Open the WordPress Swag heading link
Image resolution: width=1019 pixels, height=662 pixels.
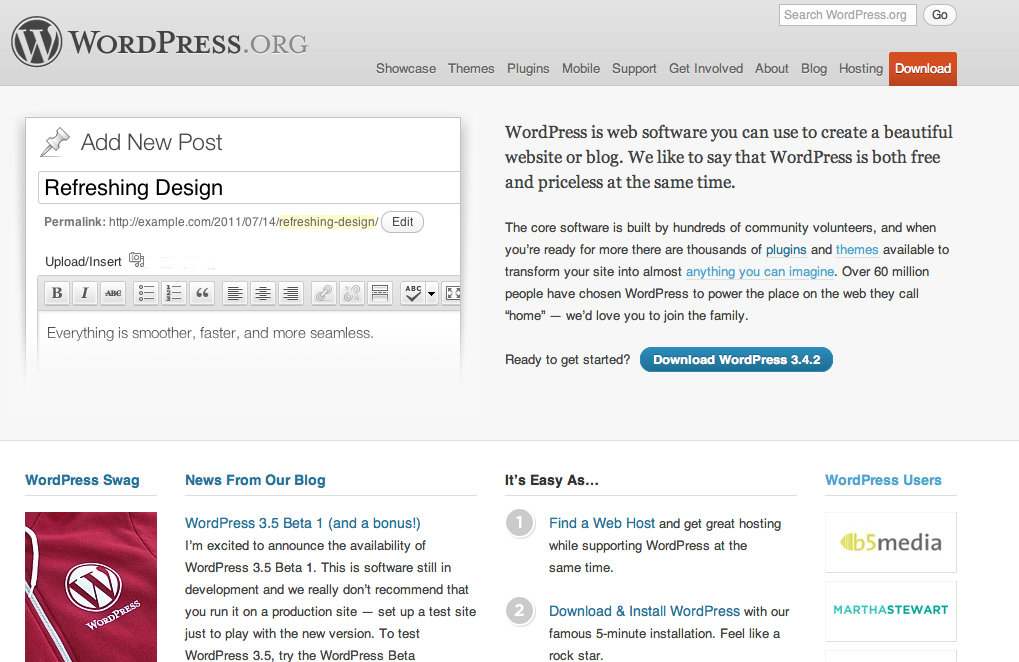[83, 480]
